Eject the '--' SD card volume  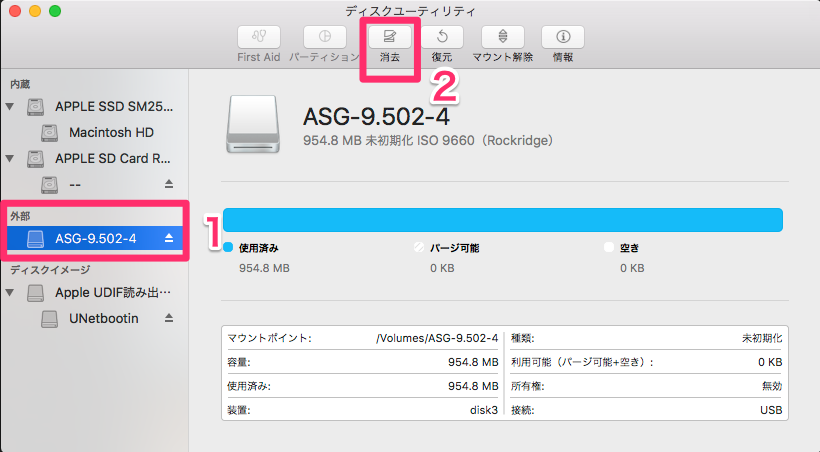coord(169,184)
